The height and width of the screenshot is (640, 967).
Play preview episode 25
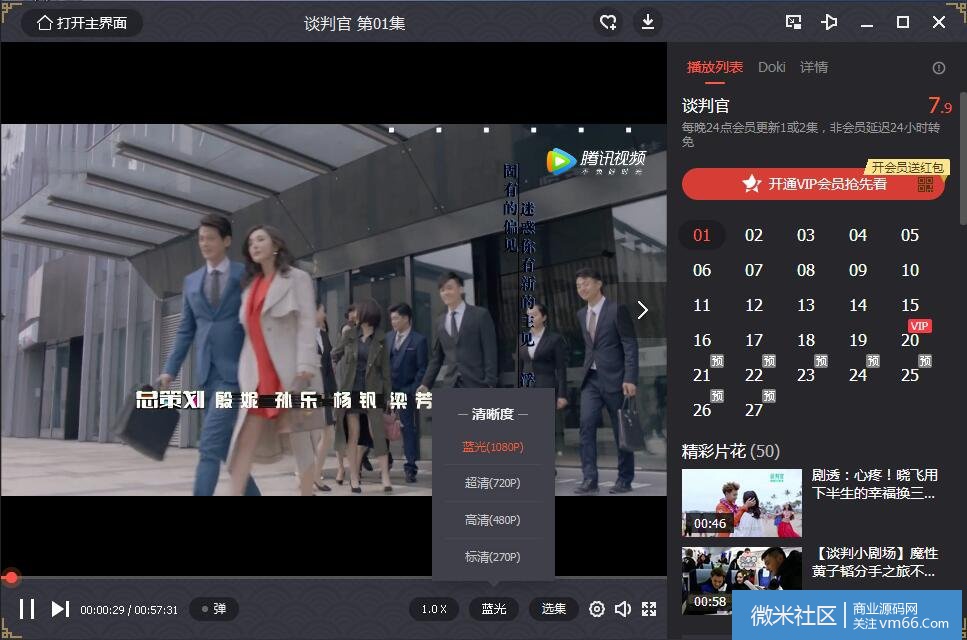click(x=910, y=375)
